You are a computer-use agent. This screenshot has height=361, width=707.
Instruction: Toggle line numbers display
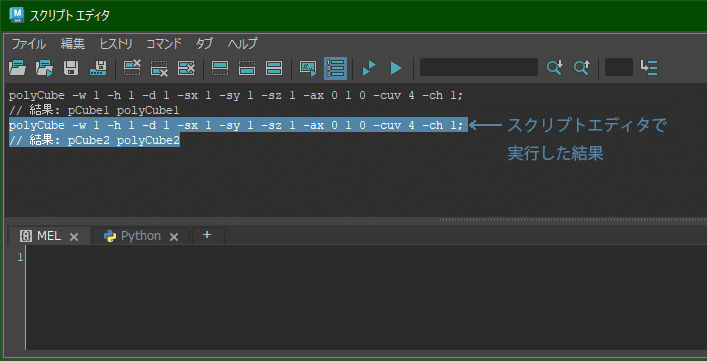pos(335,68)
